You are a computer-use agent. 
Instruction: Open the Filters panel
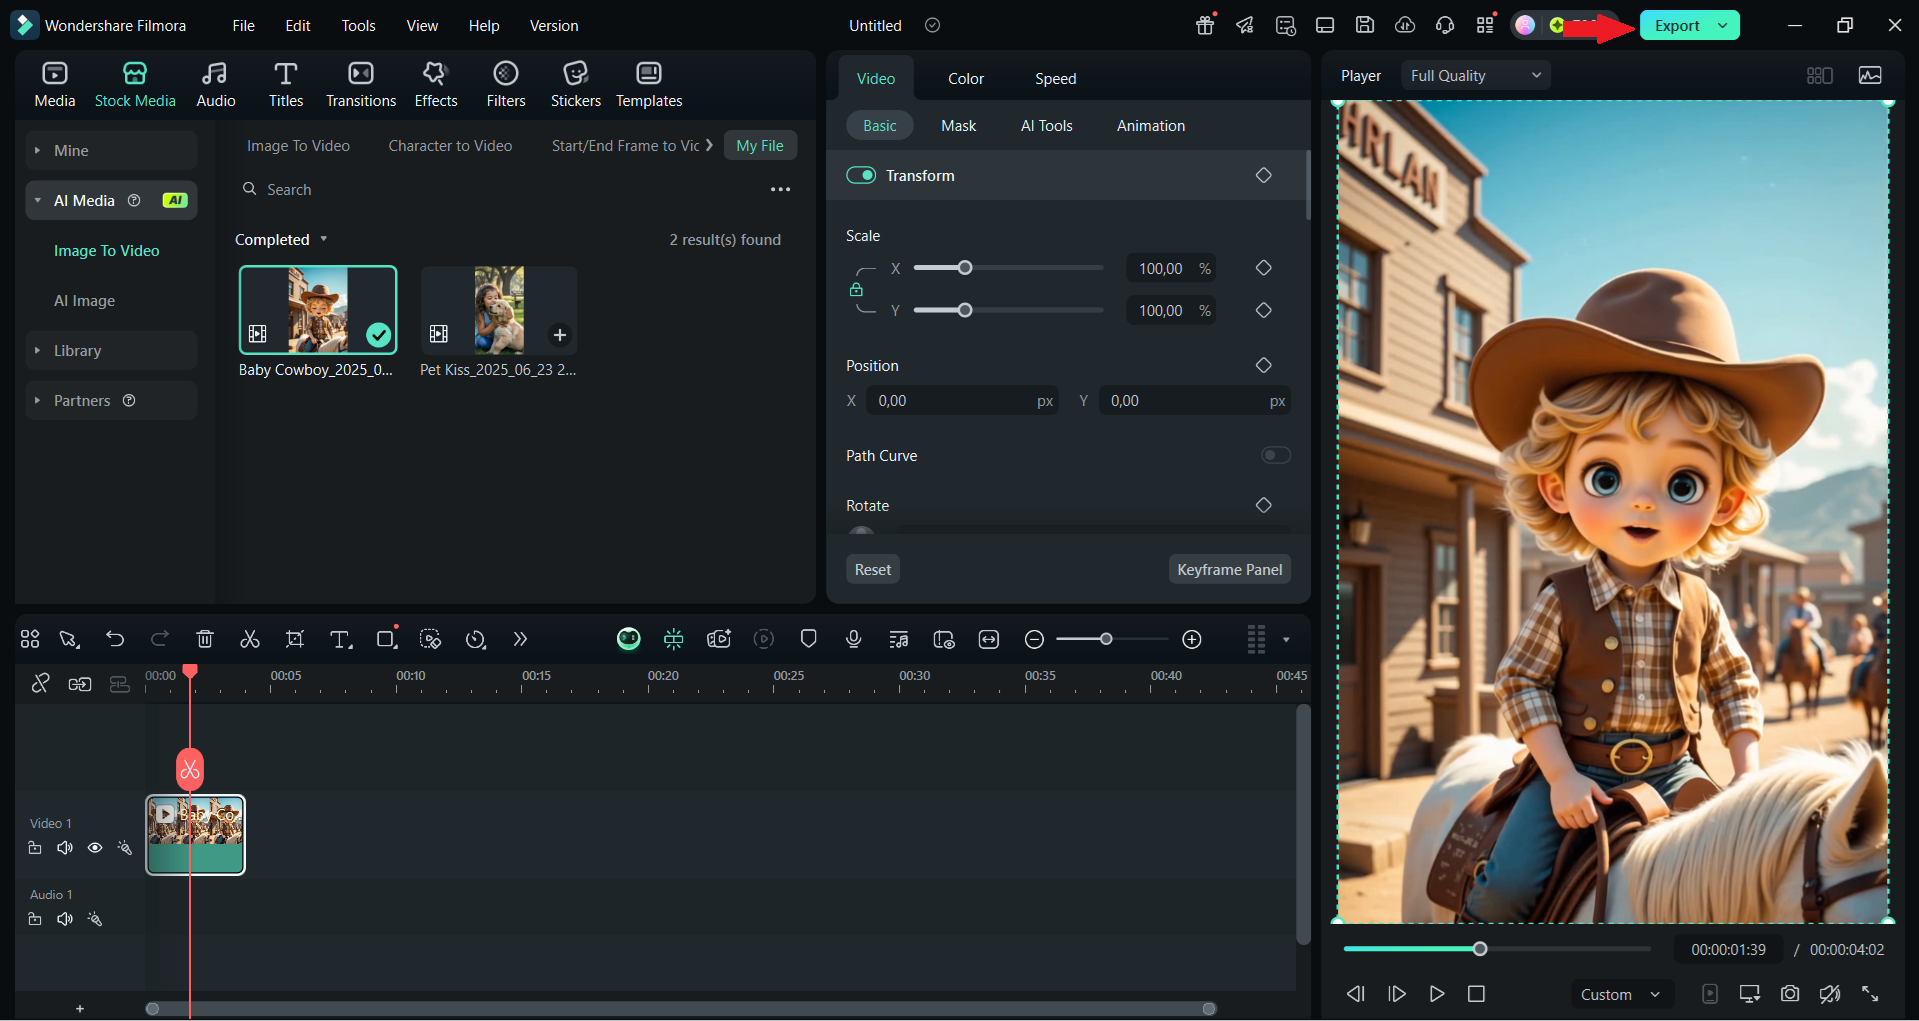click(x=506, y=85)
